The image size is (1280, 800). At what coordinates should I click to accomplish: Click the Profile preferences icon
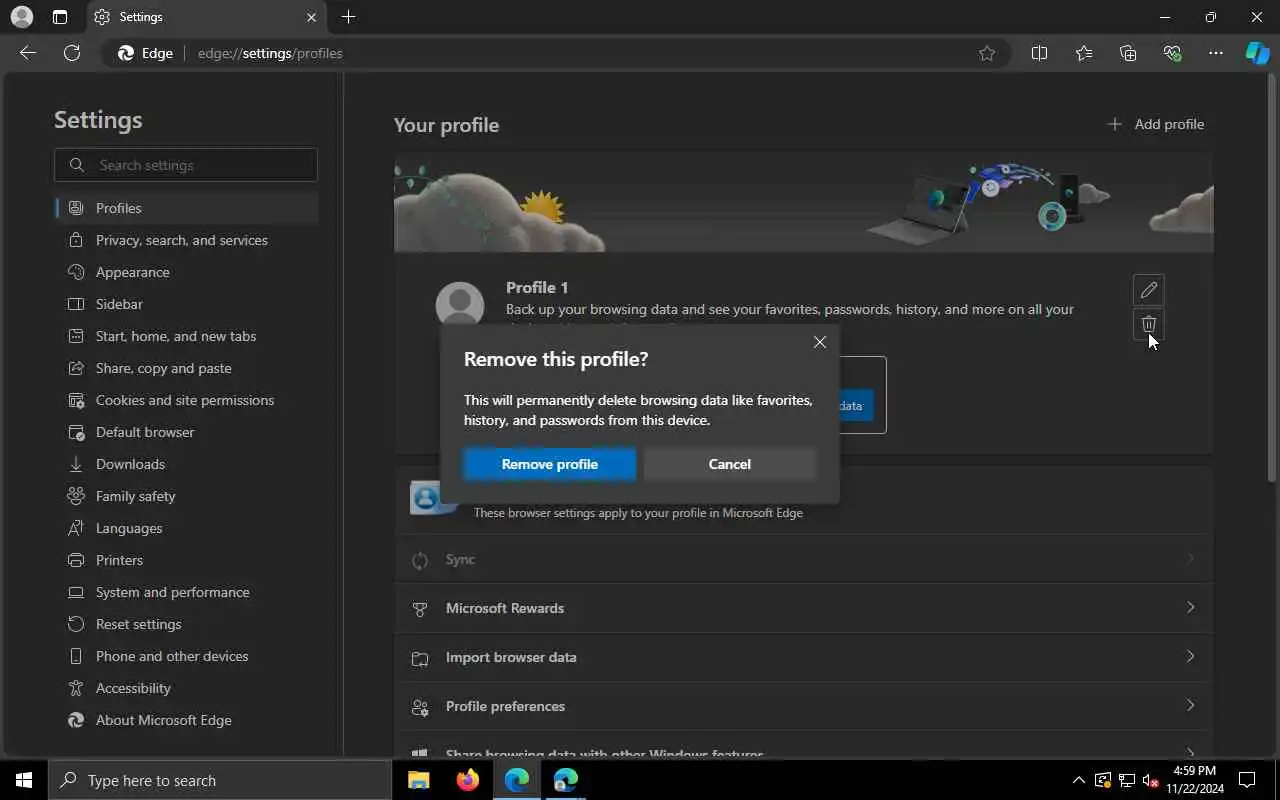coord(420,707)
